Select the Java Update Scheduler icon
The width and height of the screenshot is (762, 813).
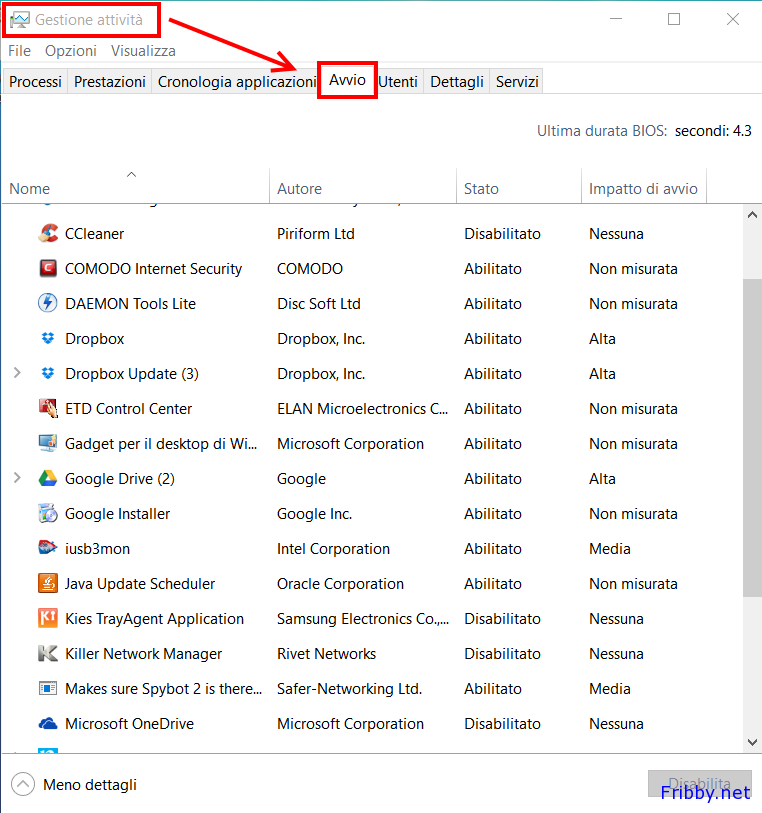[x=47, y=584]
